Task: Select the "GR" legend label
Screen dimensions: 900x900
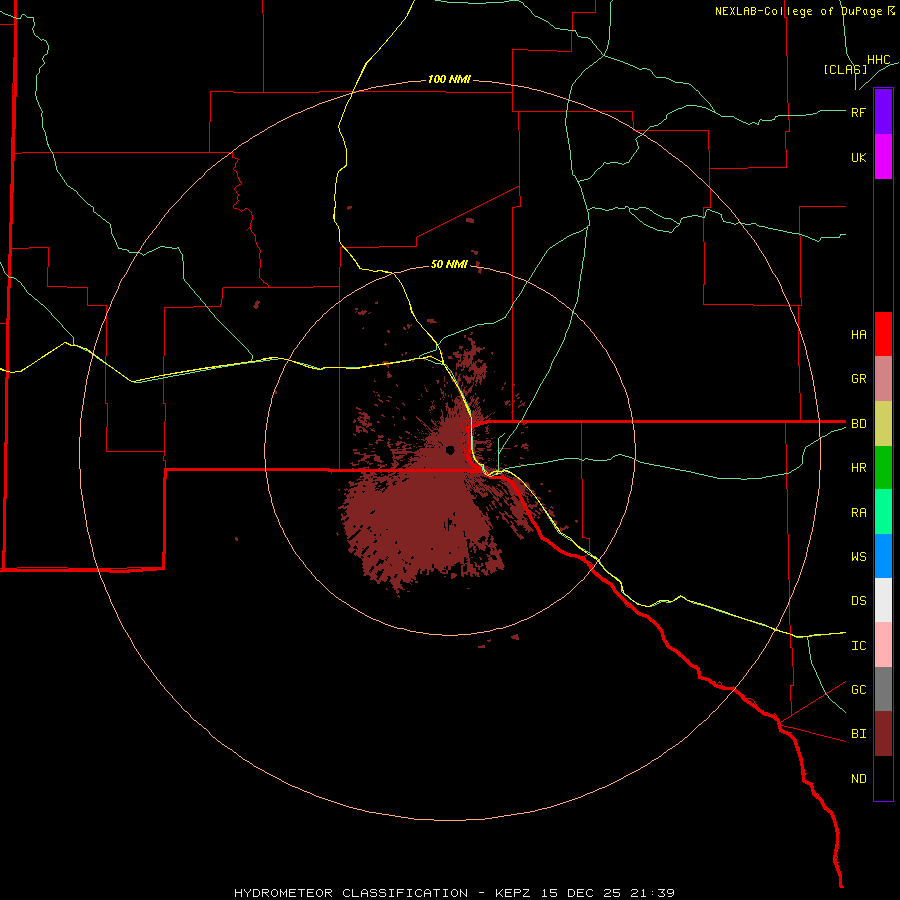Action: (x=858, y=379)
